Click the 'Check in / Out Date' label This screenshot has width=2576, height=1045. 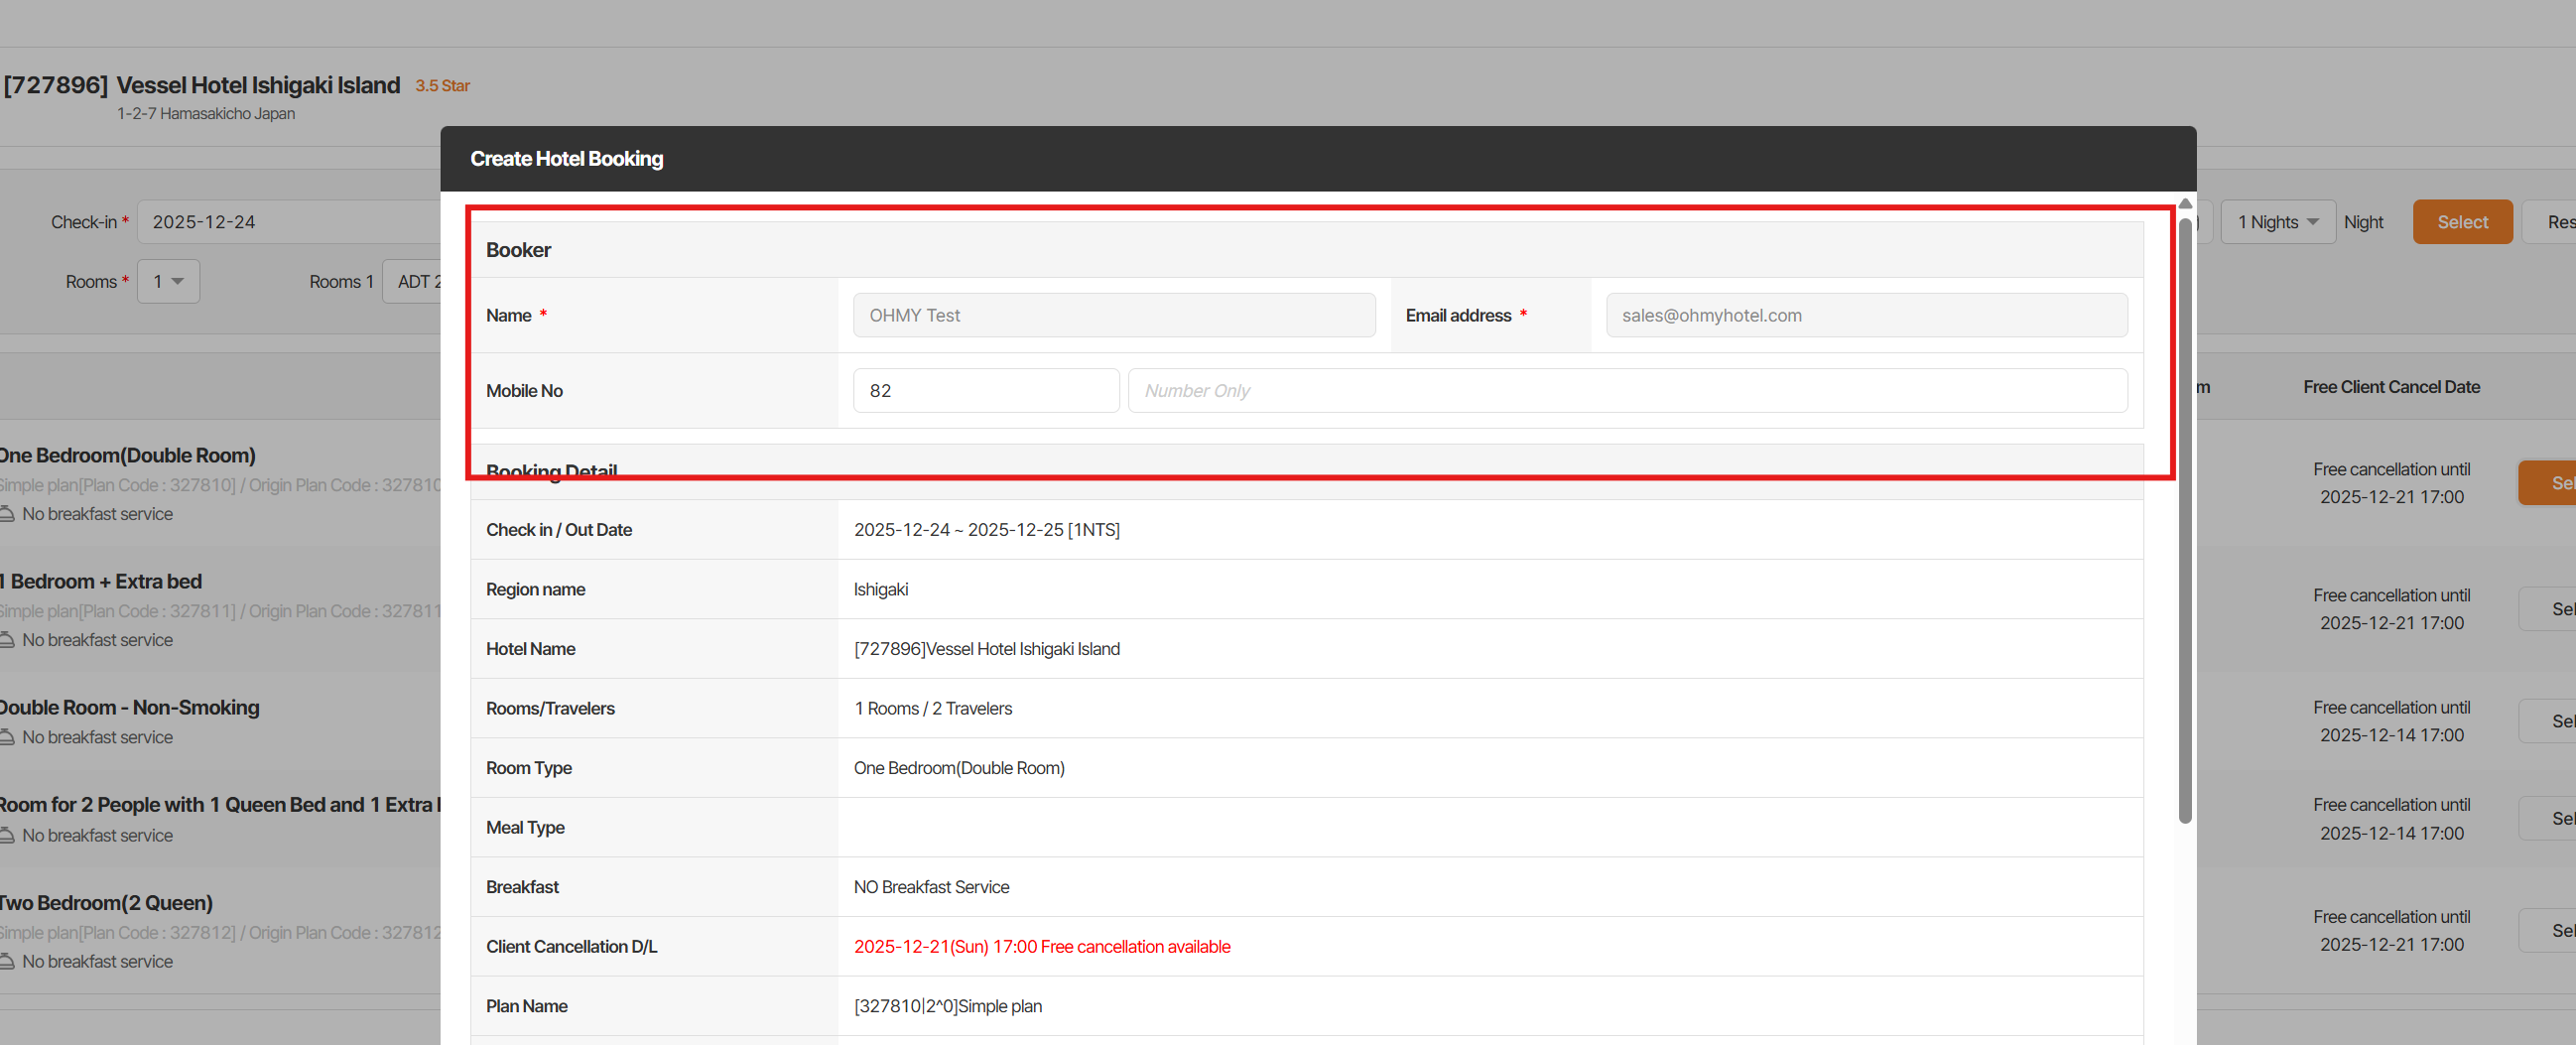coord(559,530)
